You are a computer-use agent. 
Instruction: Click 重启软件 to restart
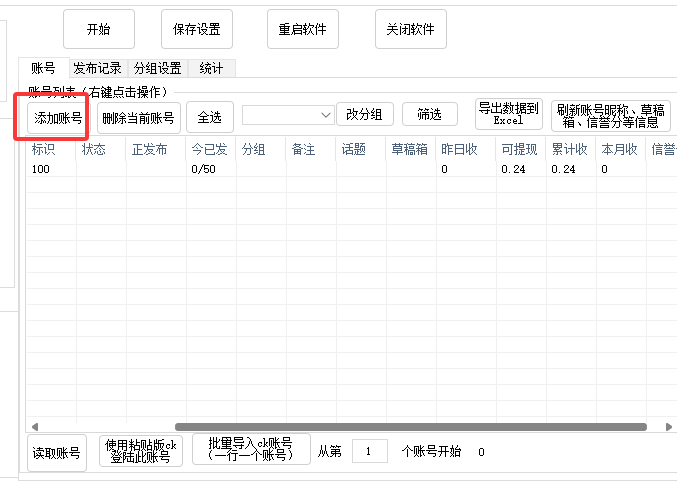pyautogui.click(x=303, y=29)
